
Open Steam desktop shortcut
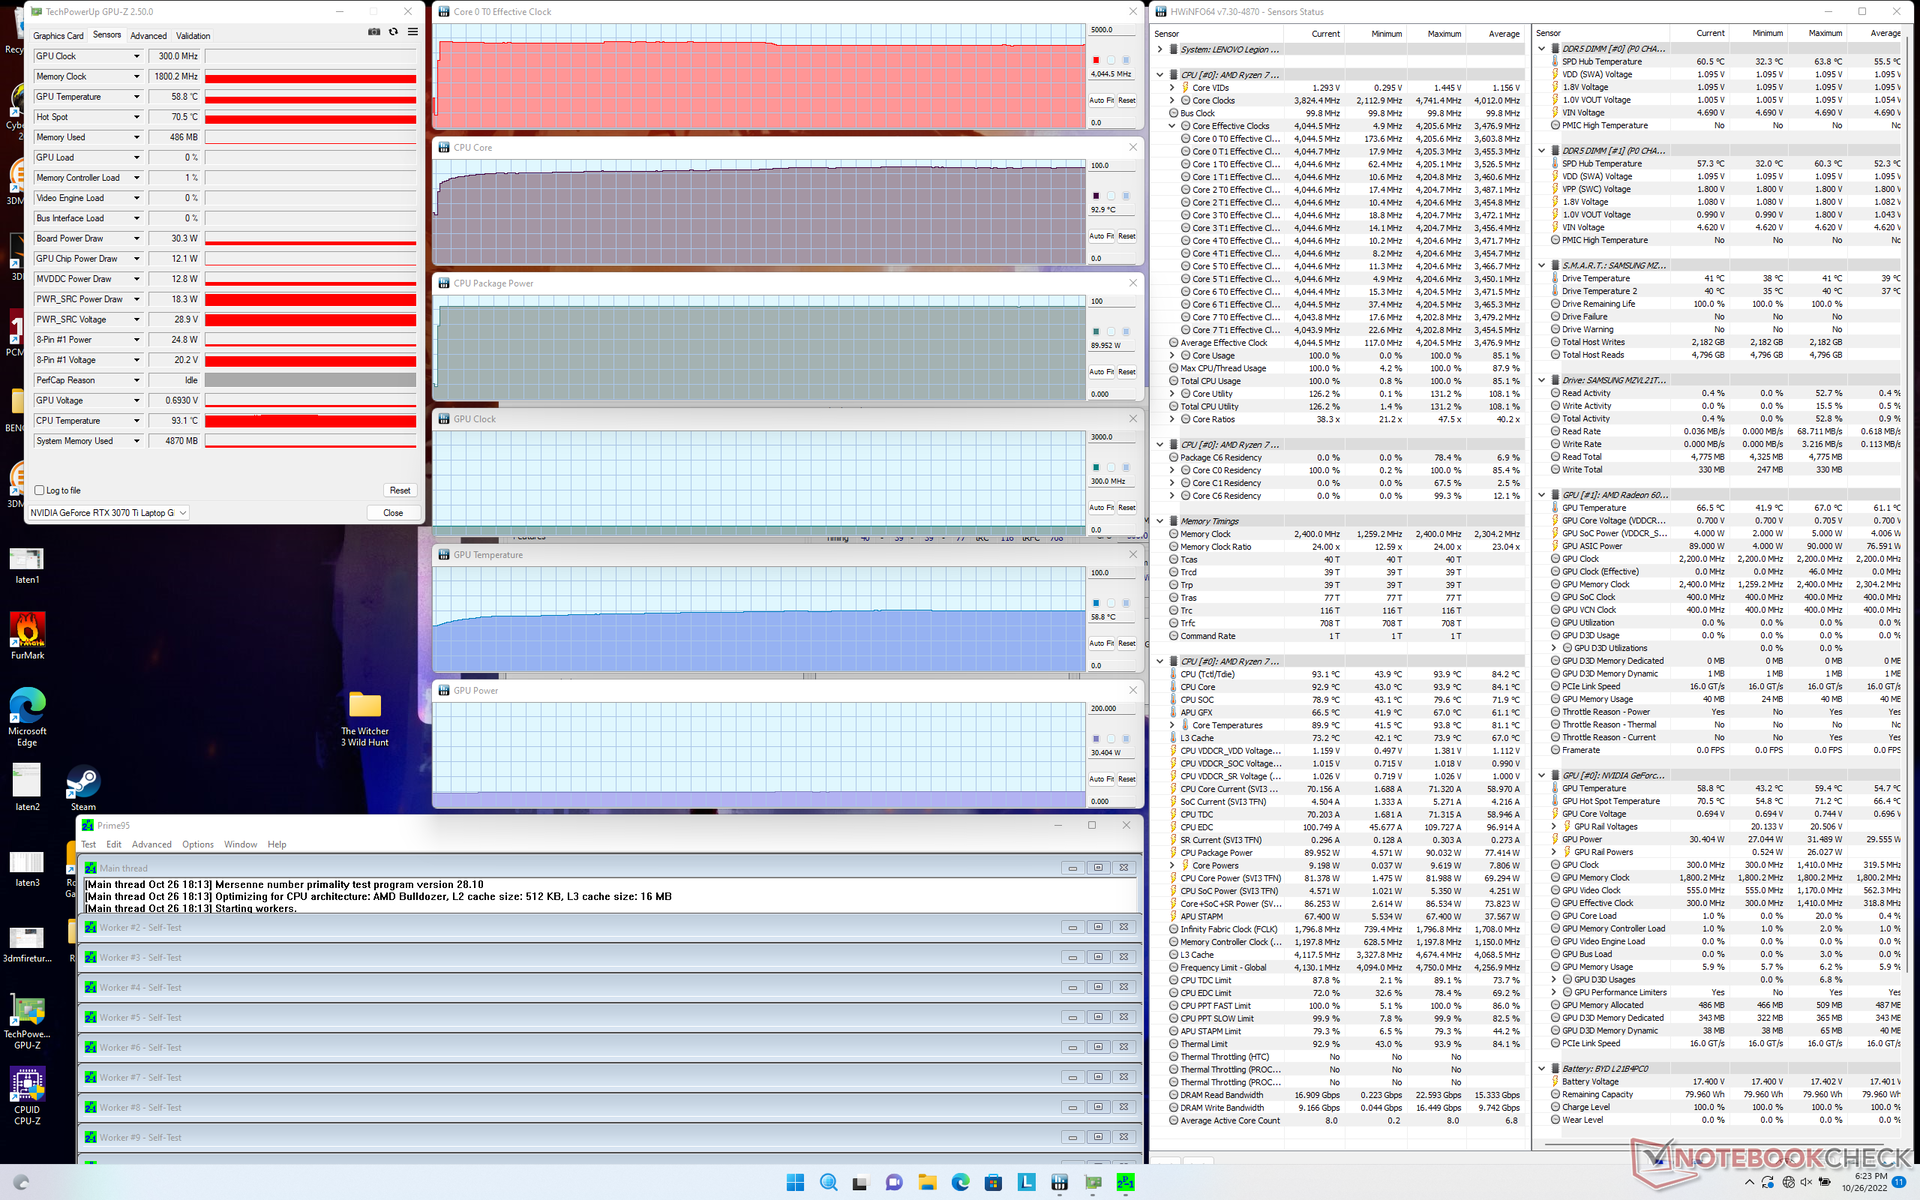[83, 788]
